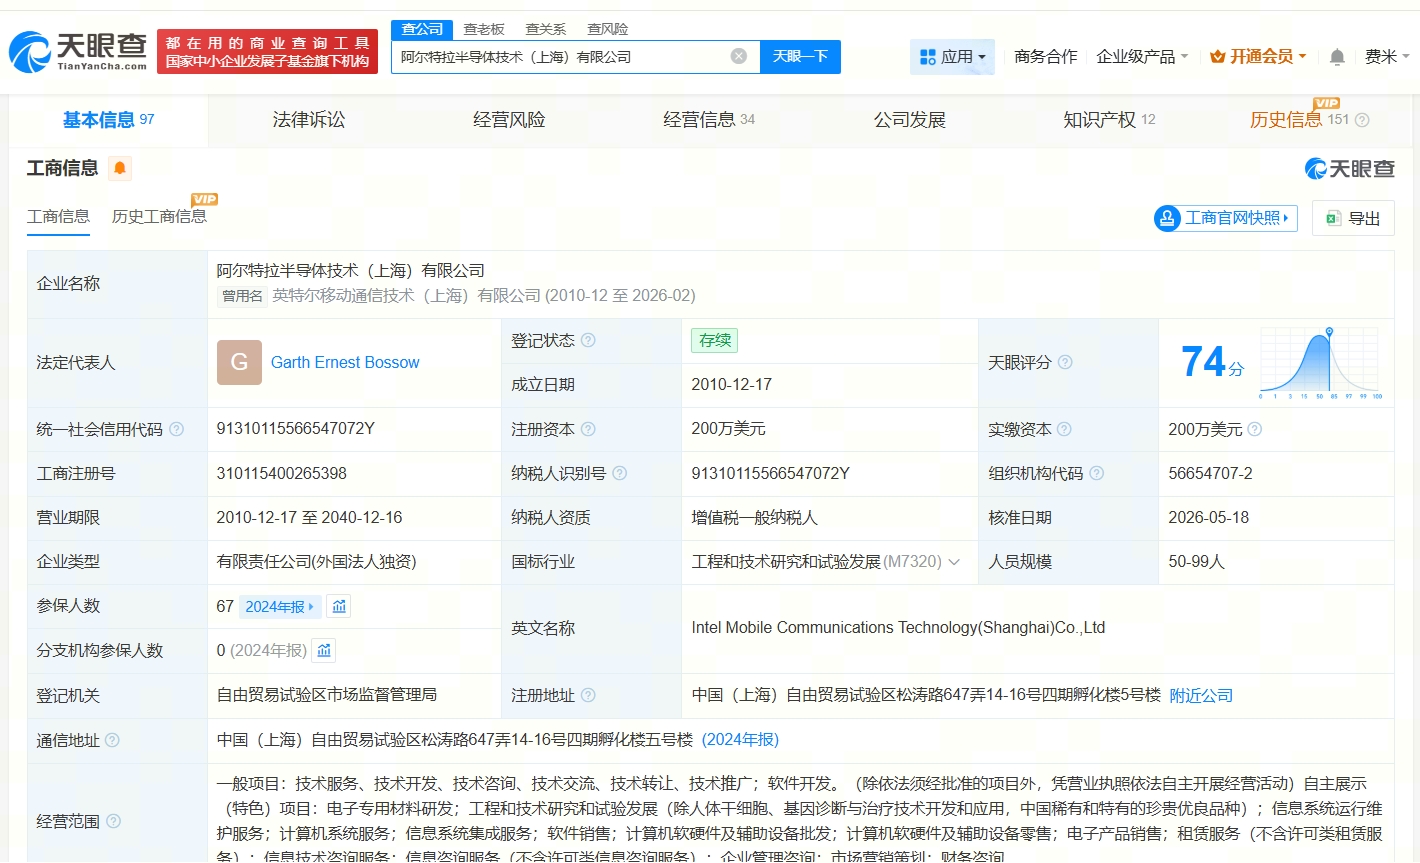Image resolution: width=1420 pixels, height=863 pixels.
Task: Switch to the 历史工商信息 sub-tab
Action: tap(159, 217)
